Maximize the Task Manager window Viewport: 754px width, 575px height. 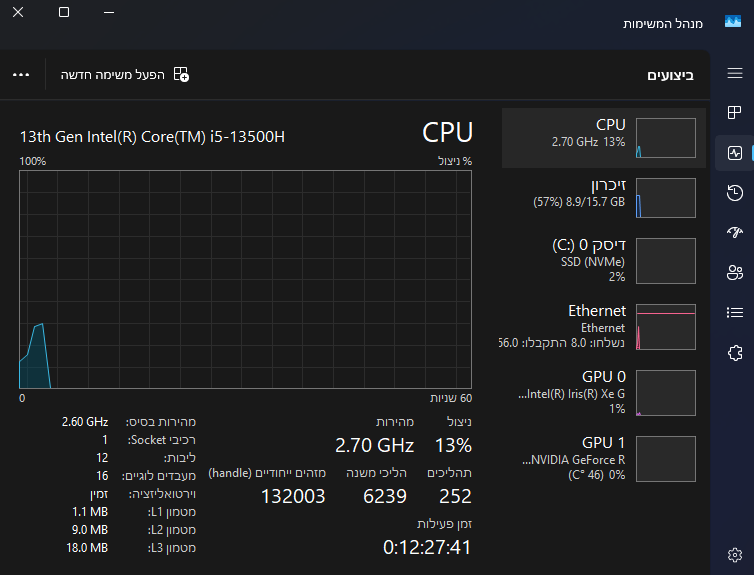tap(63, 12)
